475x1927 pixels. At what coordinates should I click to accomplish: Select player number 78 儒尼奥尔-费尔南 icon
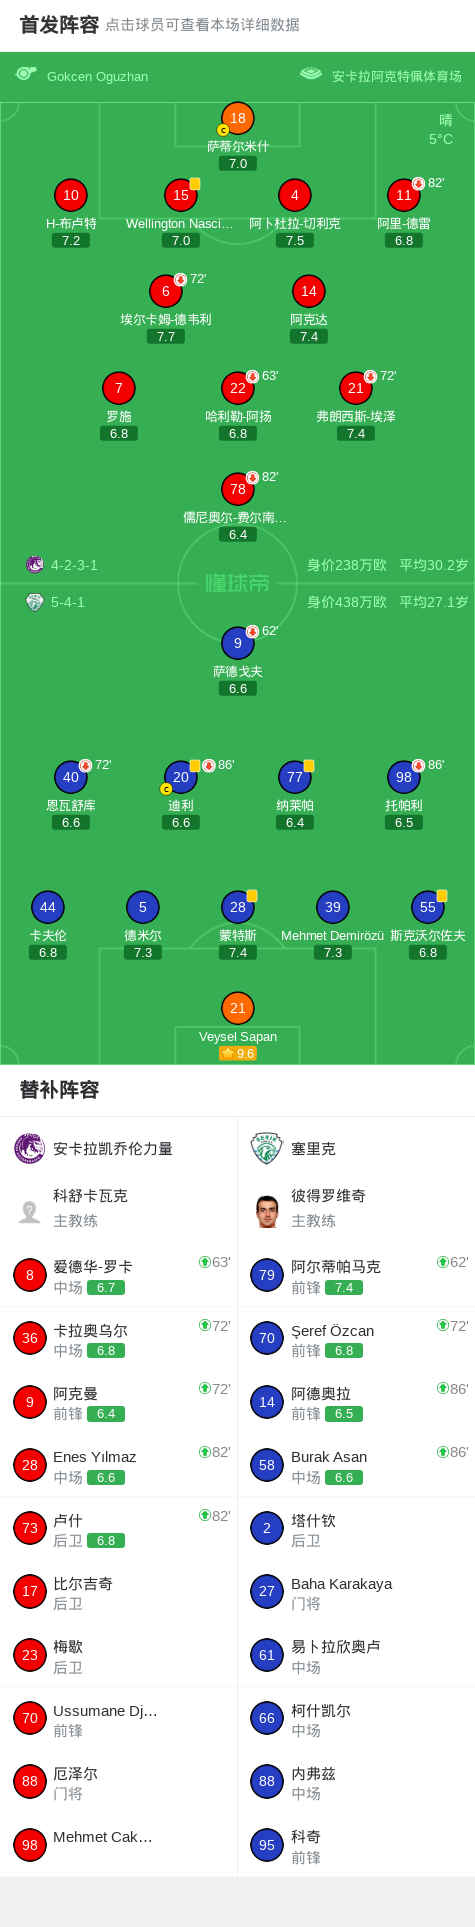pyautogui.click(x=238, y=489)
